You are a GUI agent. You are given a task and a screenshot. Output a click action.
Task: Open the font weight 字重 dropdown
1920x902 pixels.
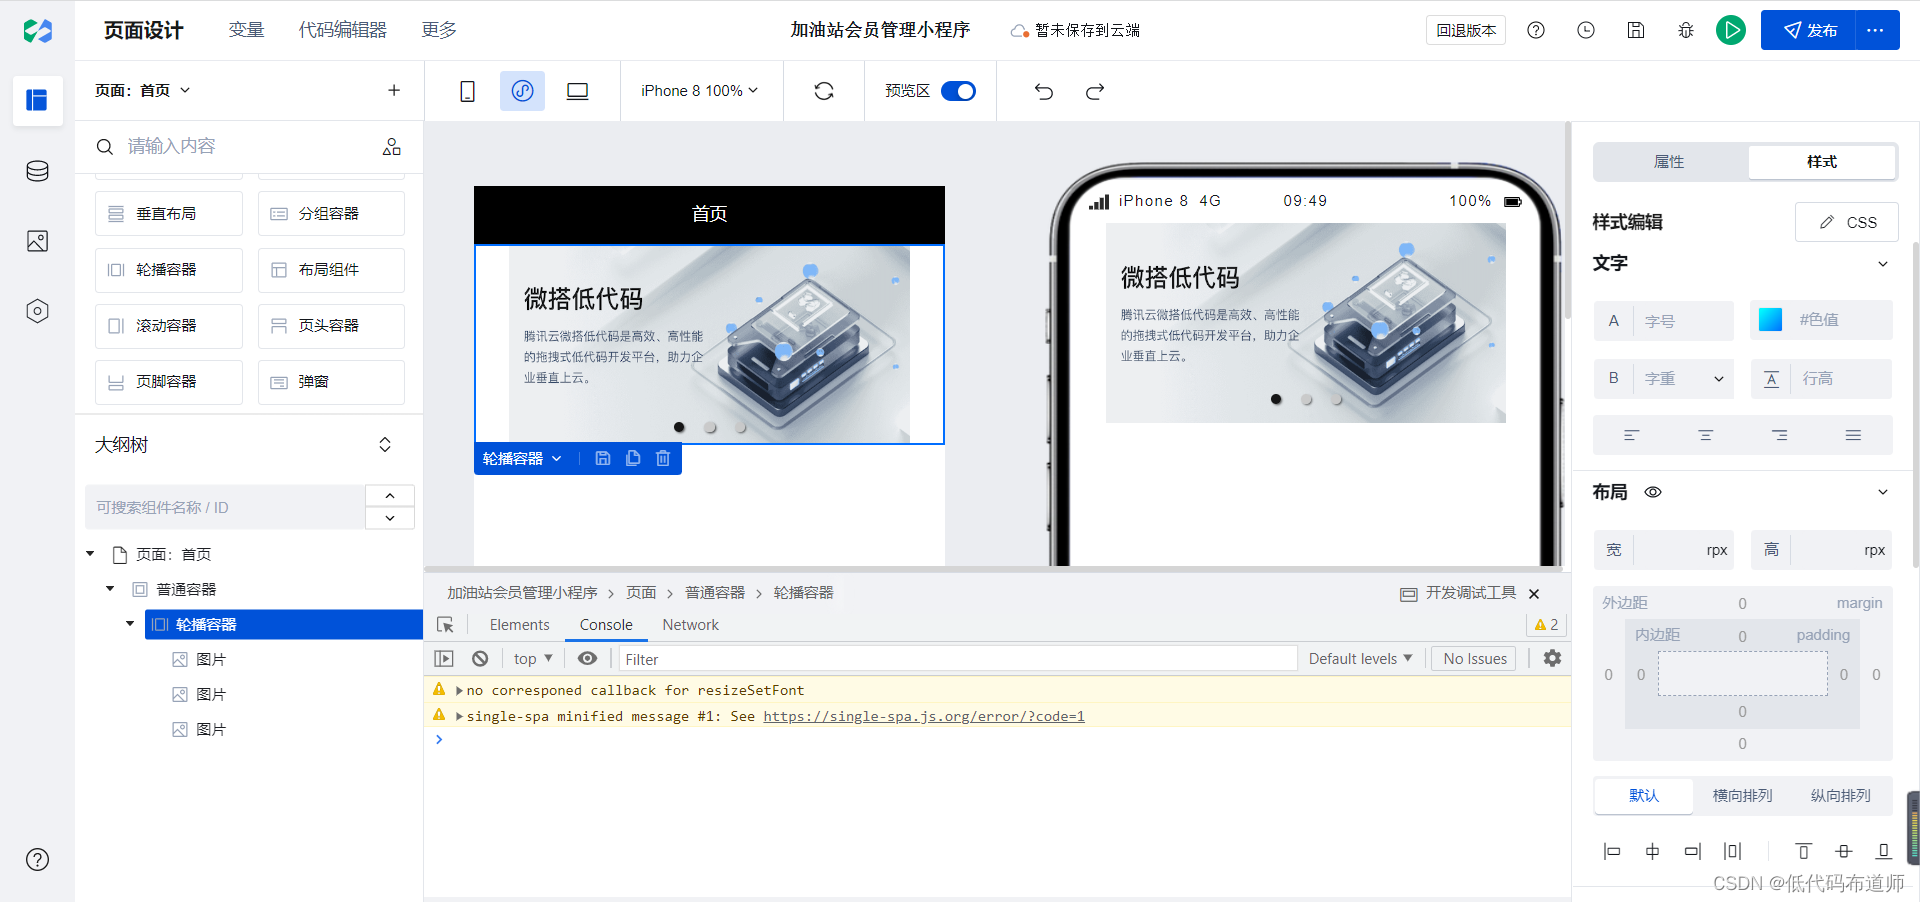coord(1684,379)
